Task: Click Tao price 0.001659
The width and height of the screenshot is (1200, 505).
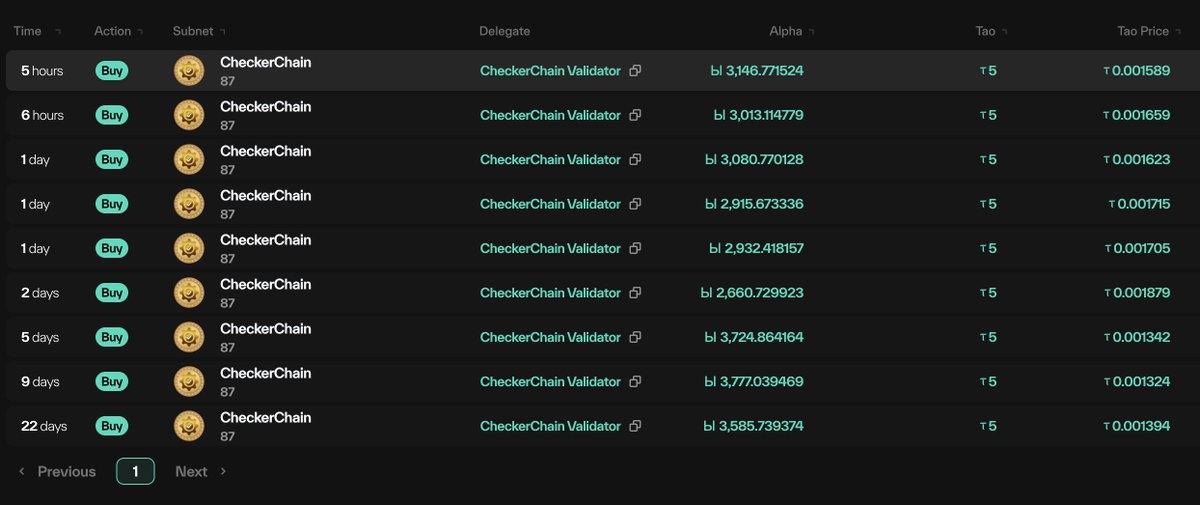Action: pyautogui.click(x=1136, y=115)
